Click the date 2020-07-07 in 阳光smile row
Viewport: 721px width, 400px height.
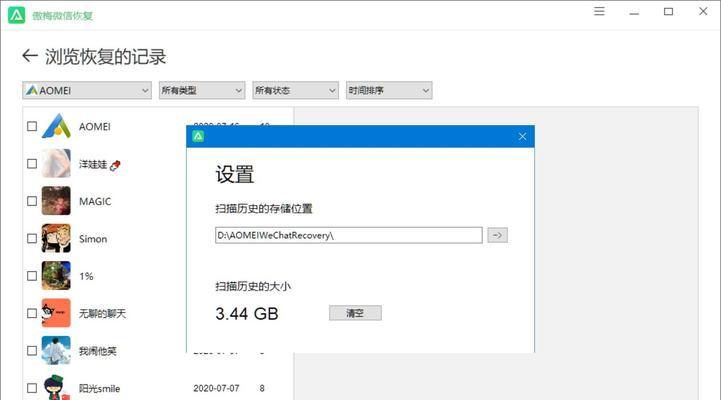coord(216,389)
